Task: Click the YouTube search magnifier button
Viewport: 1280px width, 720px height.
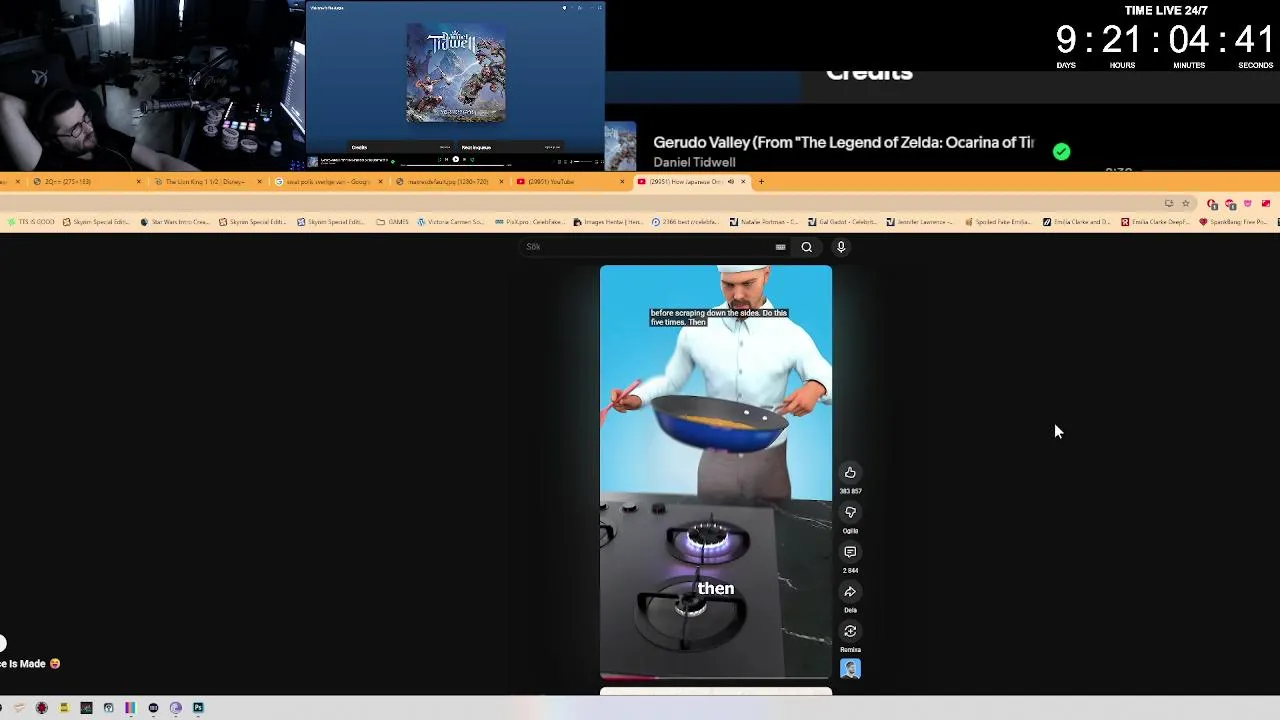Action: 806,247
